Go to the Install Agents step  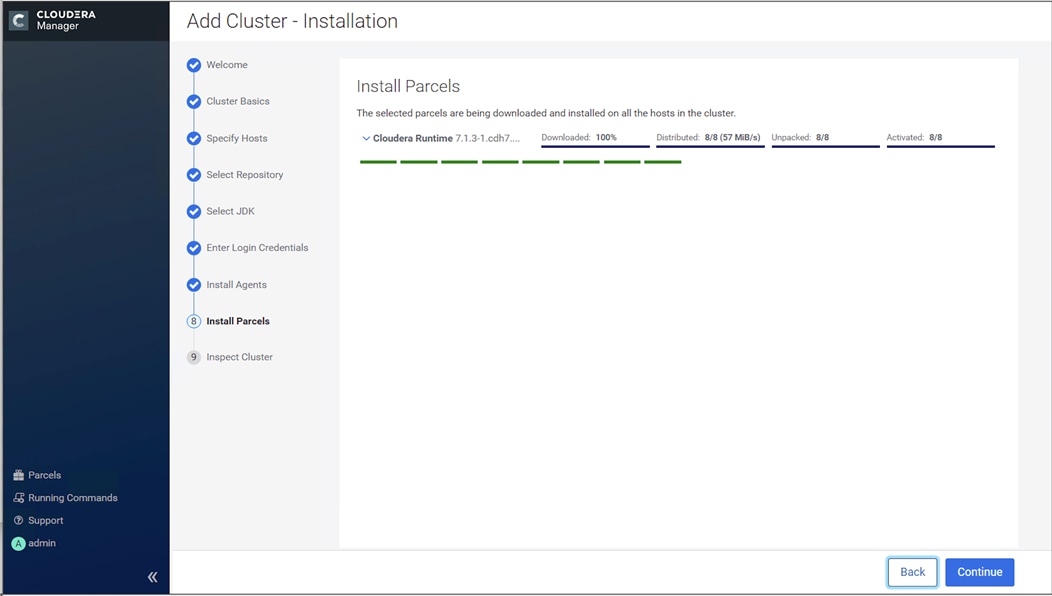pyautogui.click(x=236, y=285)
